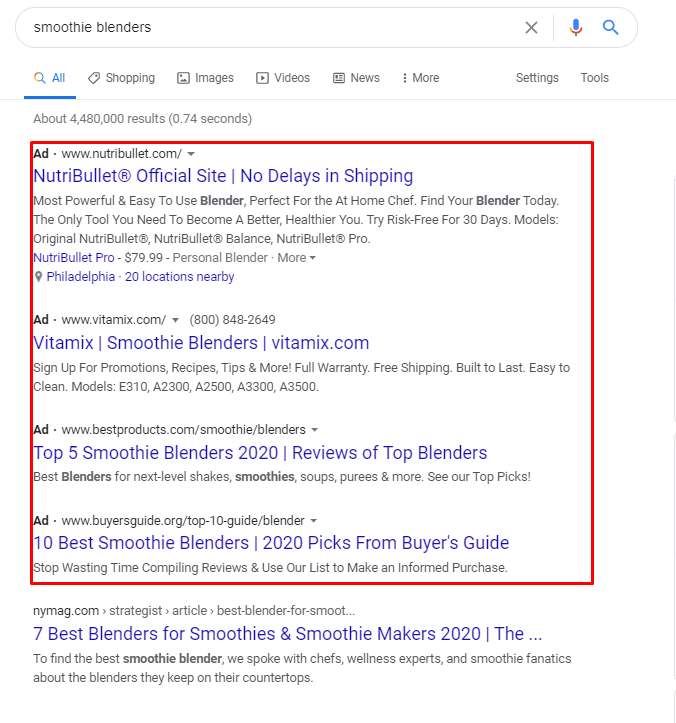Open the dropdown arrow after bestproducts.com URL
The width and height of the screenshot is (676, 723).
315,430
